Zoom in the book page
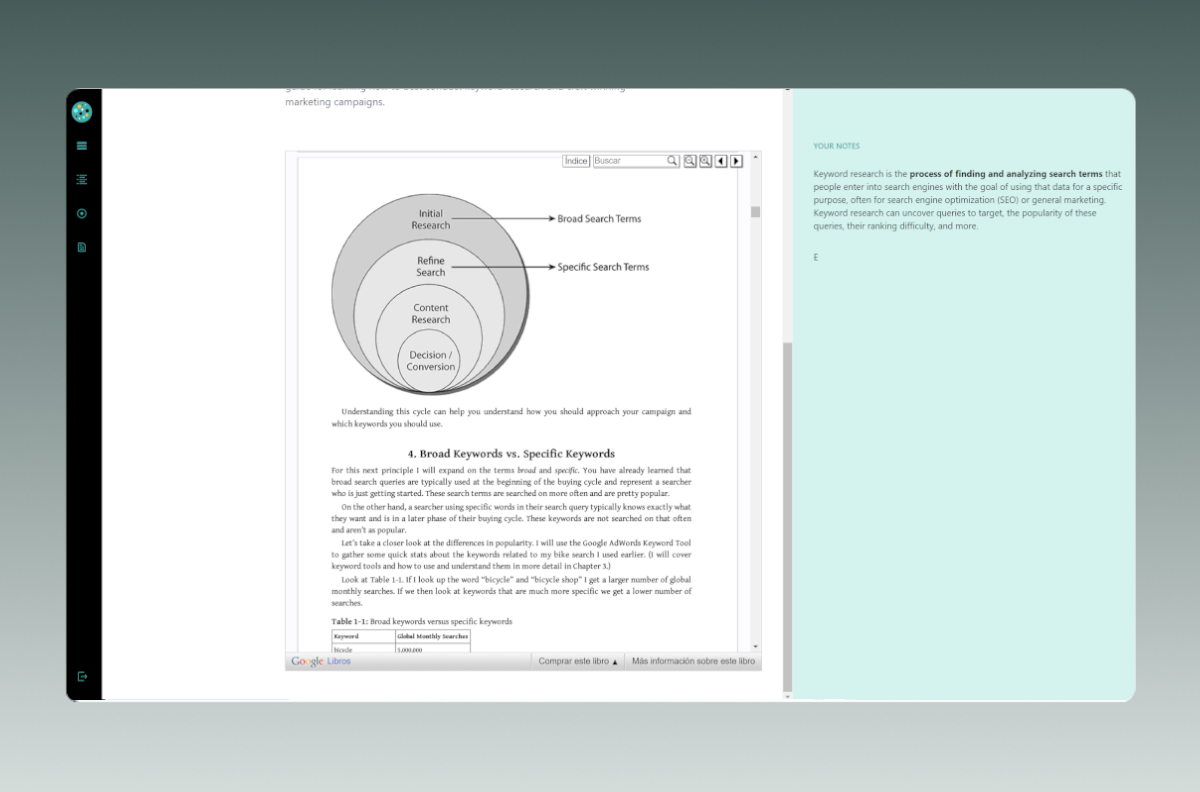Image resolution: width=1200 pixels, height=792 pixels. click(706, 161)
